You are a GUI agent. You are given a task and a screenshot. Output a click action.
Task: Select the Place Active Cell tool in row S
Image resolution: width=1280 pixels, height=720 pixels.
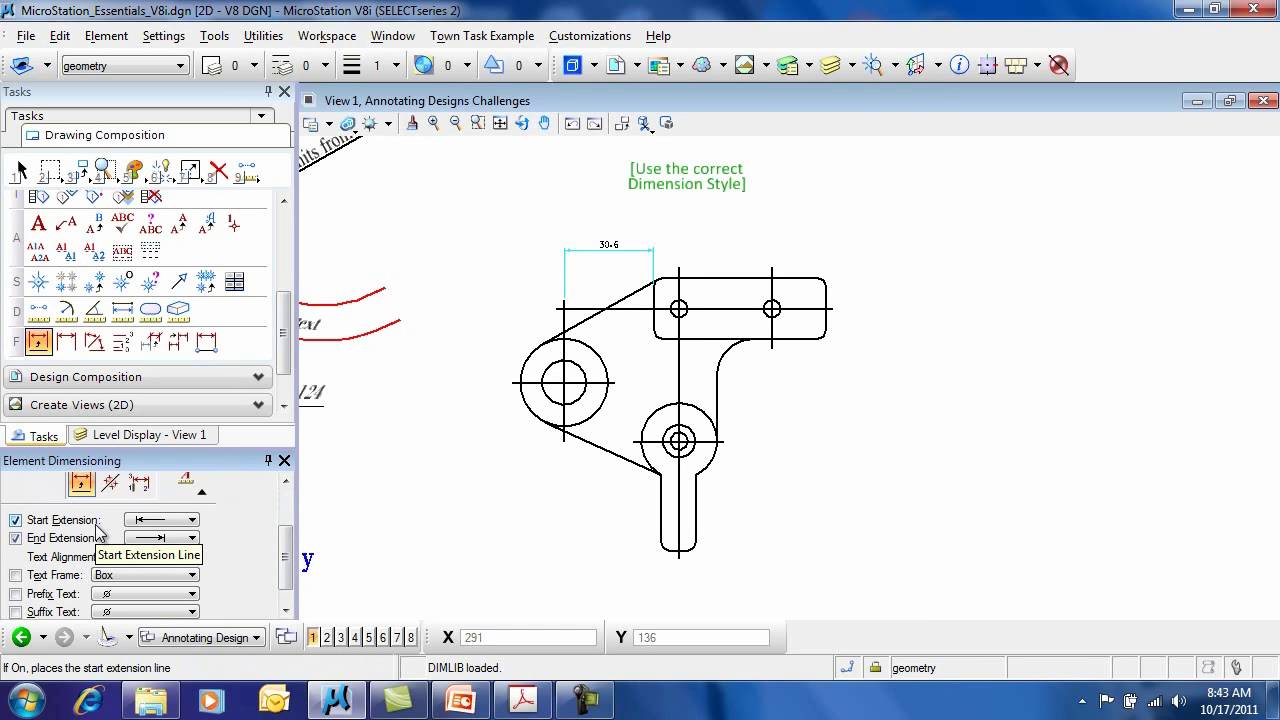point(38,282)
